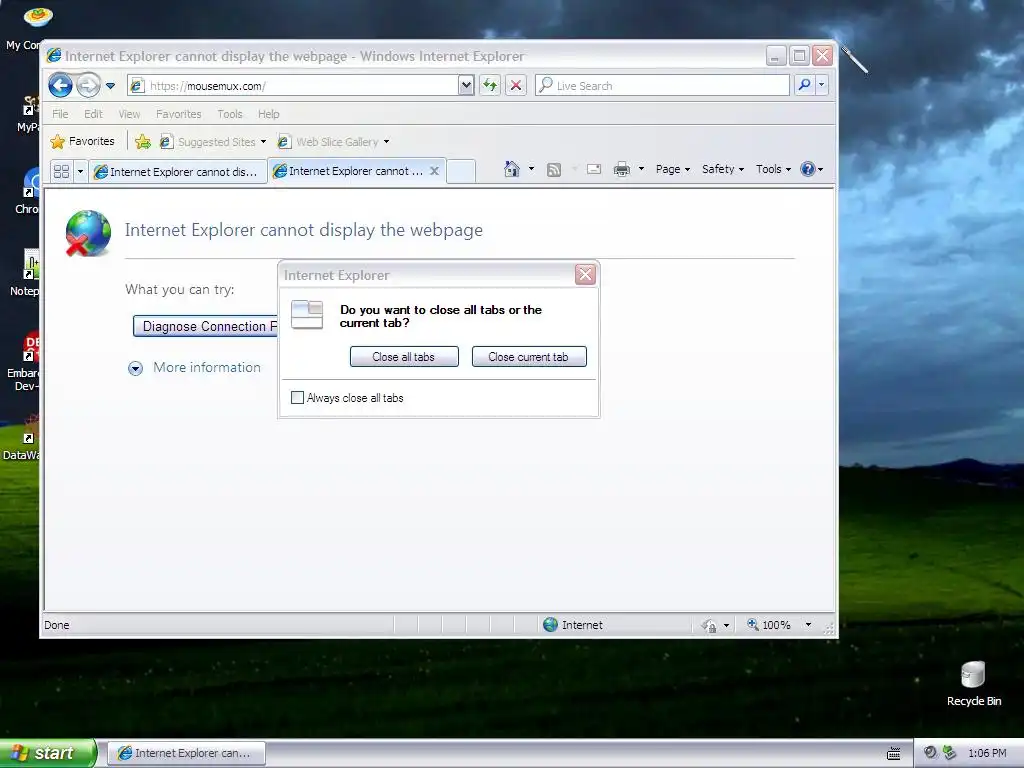Click the Quick Tabs grid icon
This screenshot has height=768, width=1024.
pos(61,171)
